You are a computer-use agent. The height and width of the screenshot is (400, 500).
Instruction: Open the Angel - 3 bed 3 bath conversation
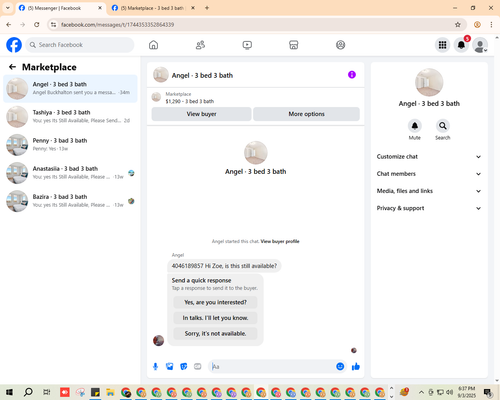(70, 89)
